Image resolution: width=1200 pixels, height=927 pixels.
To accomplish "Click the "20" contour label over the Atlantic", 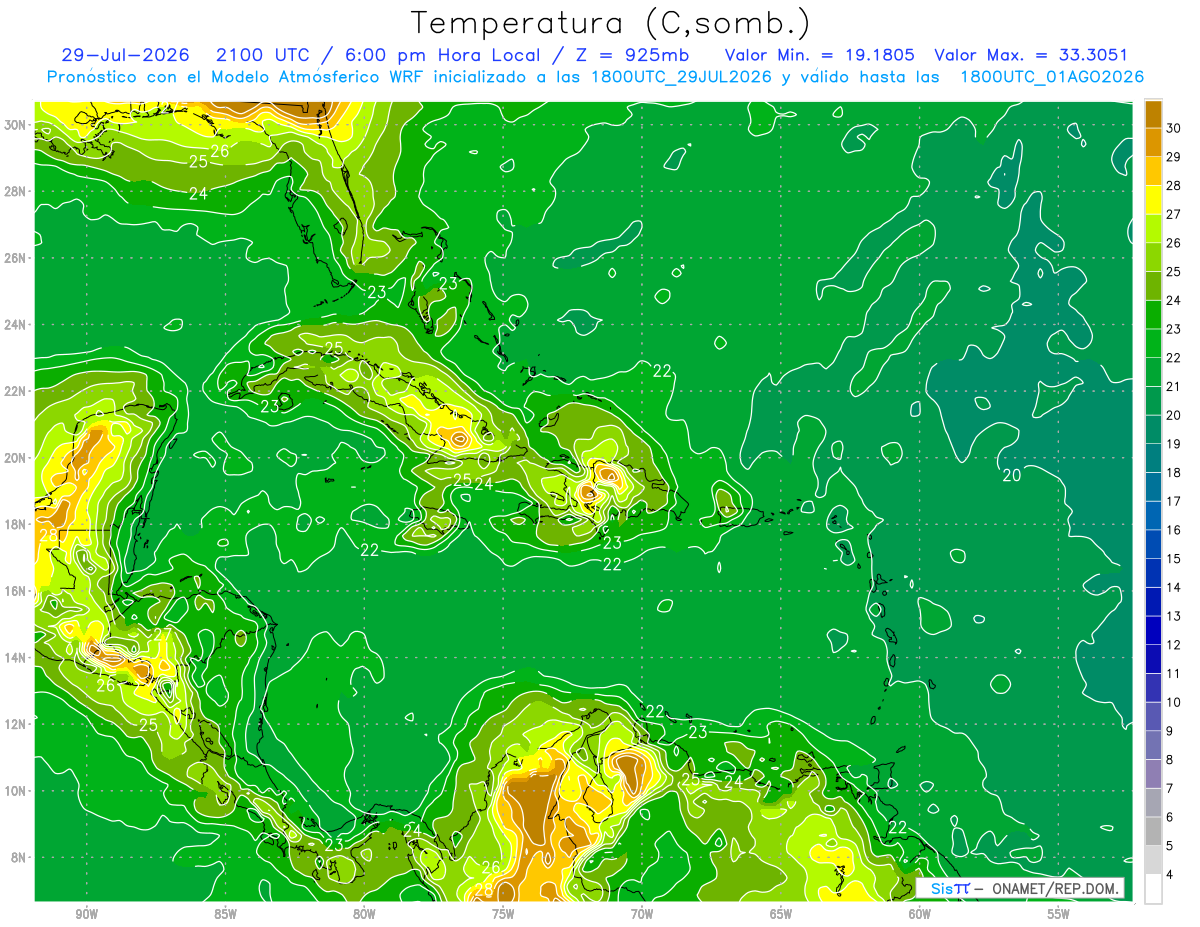I will click(1012, 476).
